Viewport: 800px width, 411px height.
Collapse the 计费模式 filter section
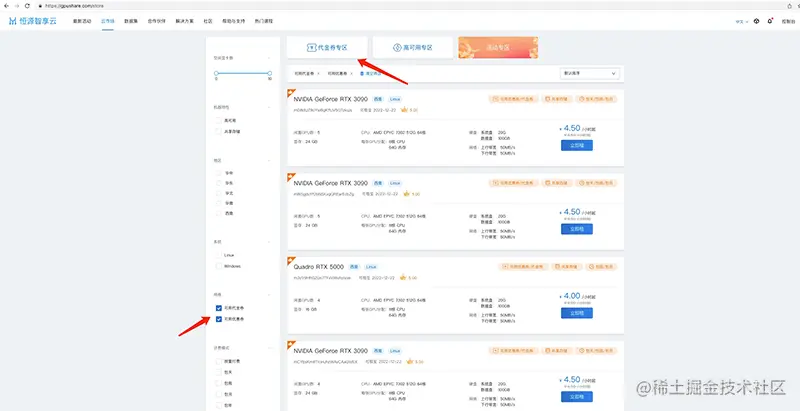pos(269,348)
